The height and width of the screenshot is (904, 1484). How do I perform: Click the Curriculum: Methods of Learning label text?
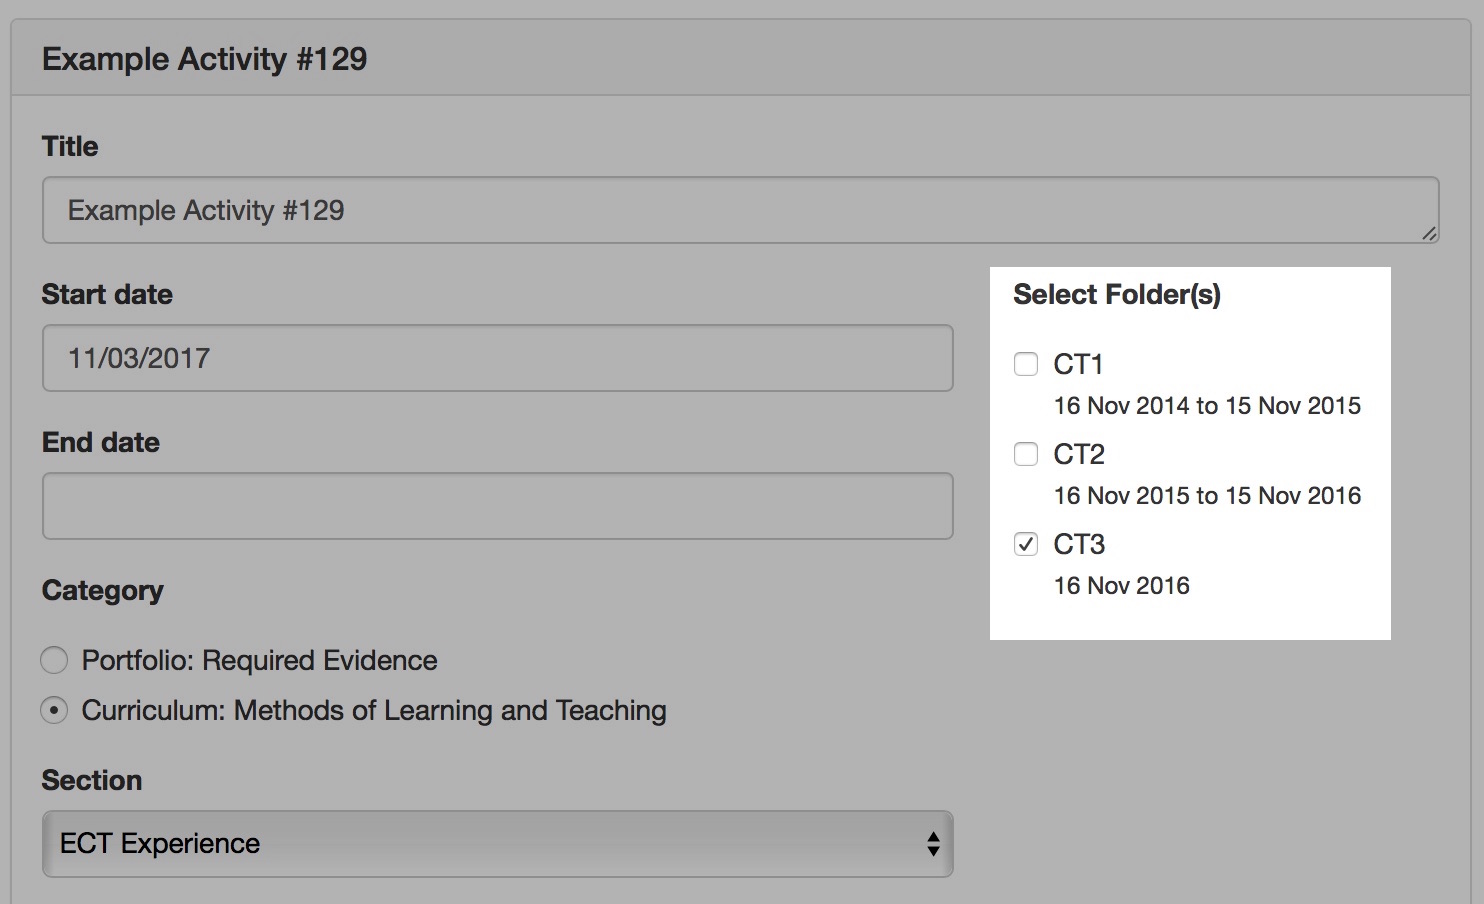(374, 710)
